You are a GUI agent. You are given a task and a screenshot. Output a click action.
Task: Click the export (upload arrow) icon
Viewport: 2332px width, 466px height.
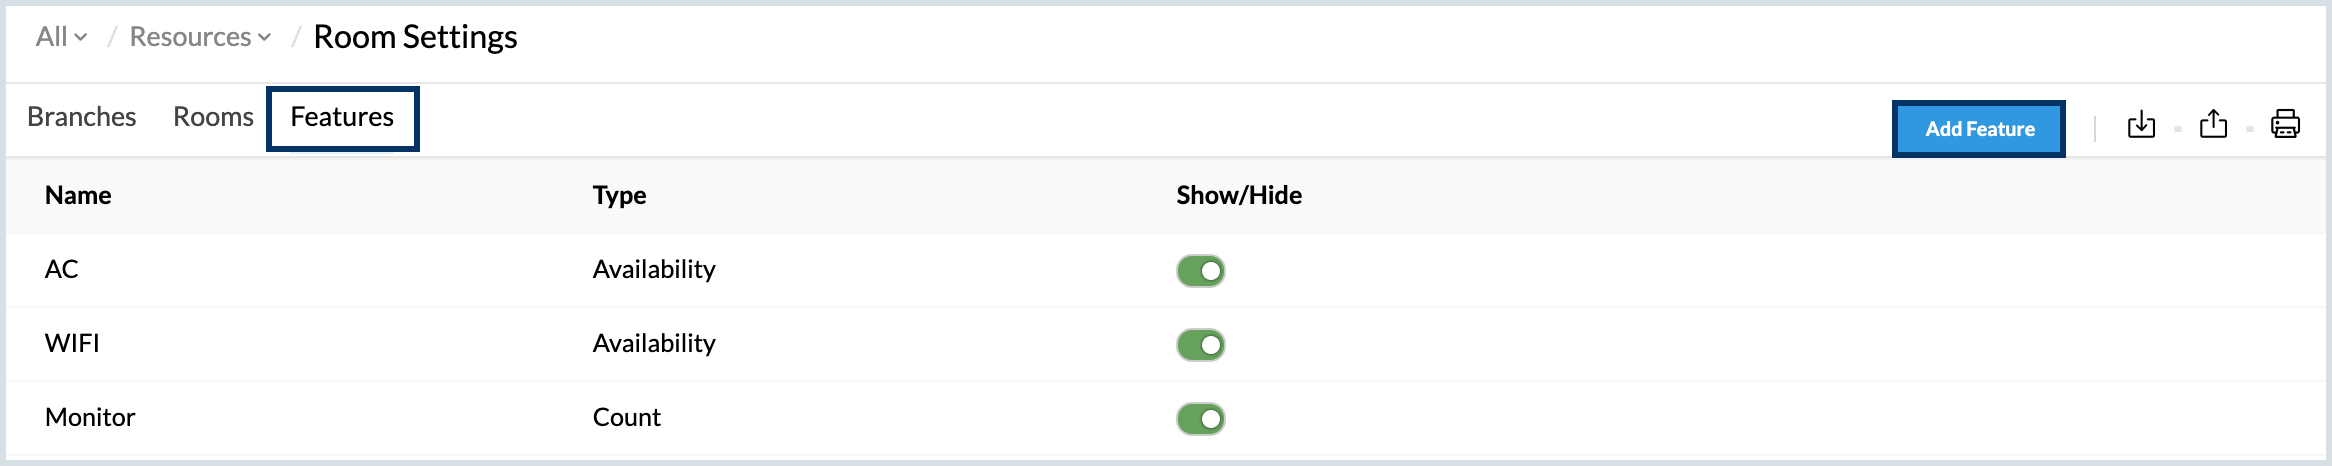point(2213,125)
